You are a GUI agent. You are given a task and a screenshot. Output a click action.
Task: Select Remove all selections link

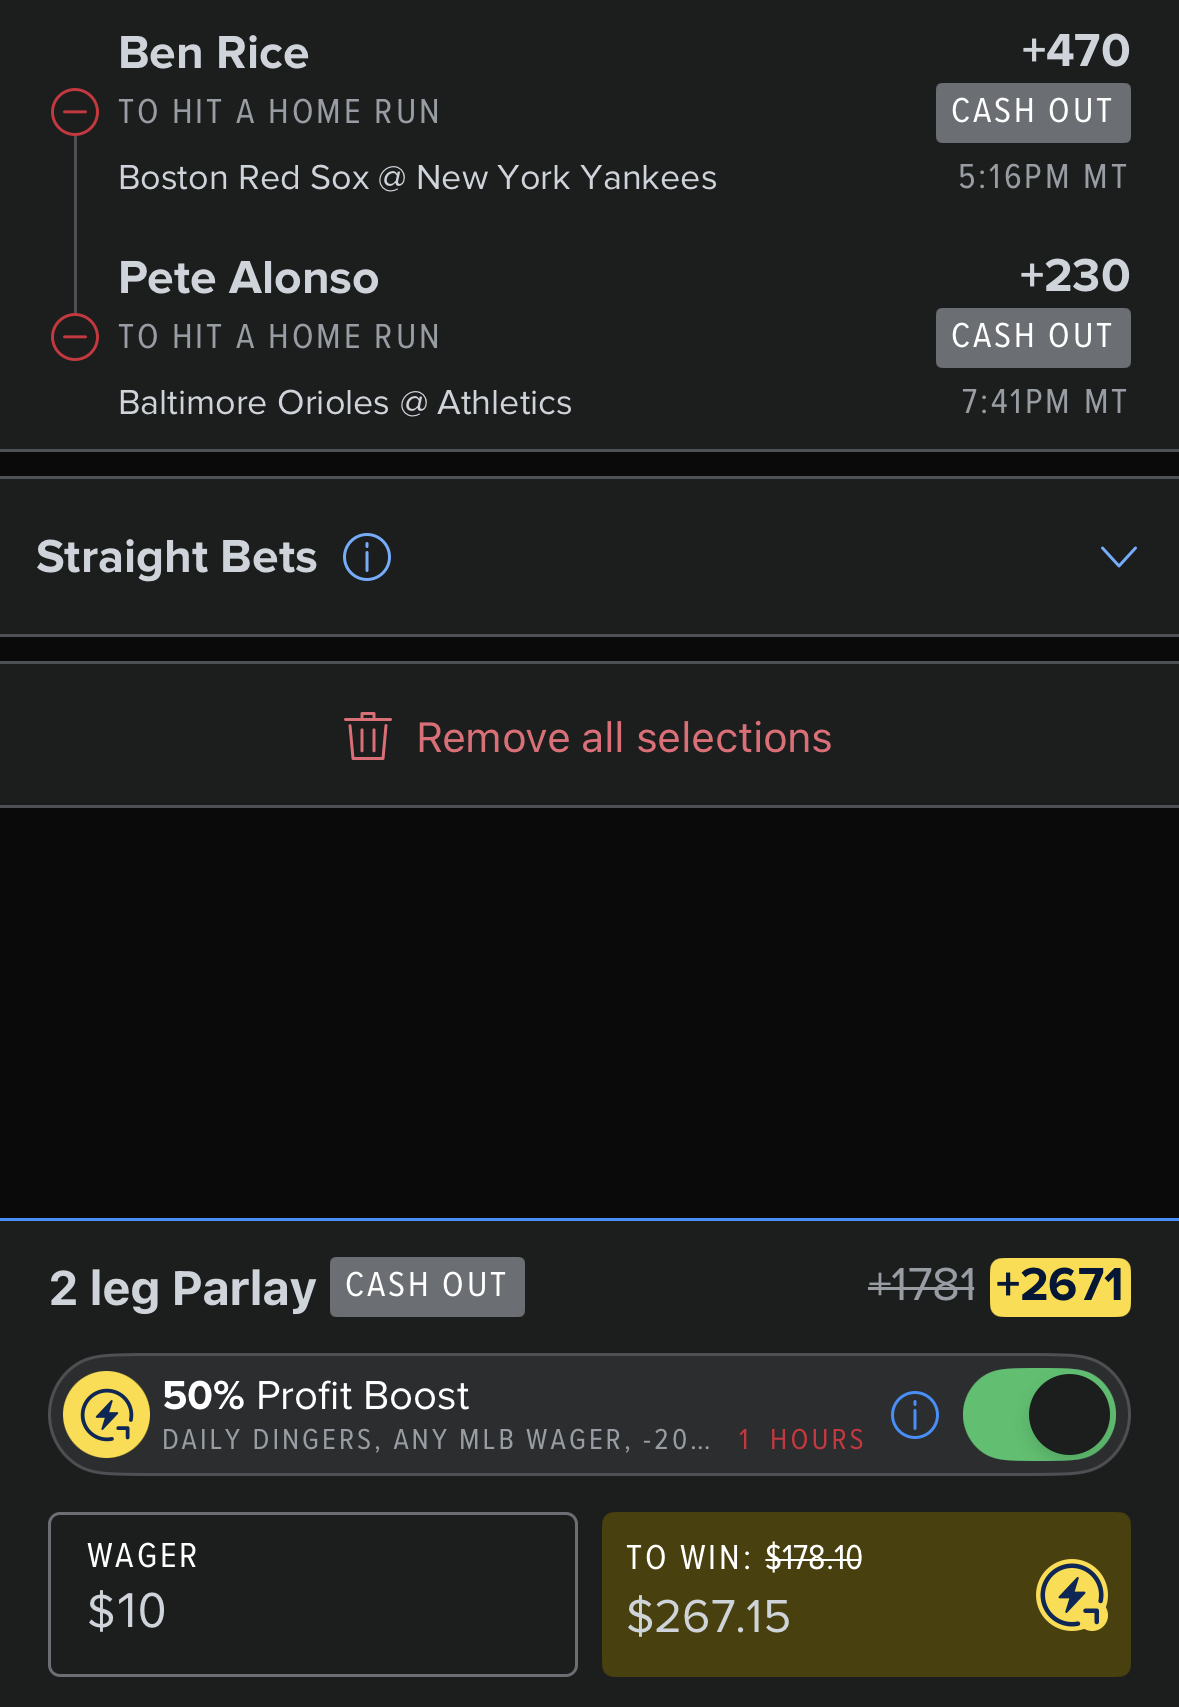(x=624, y=738)
